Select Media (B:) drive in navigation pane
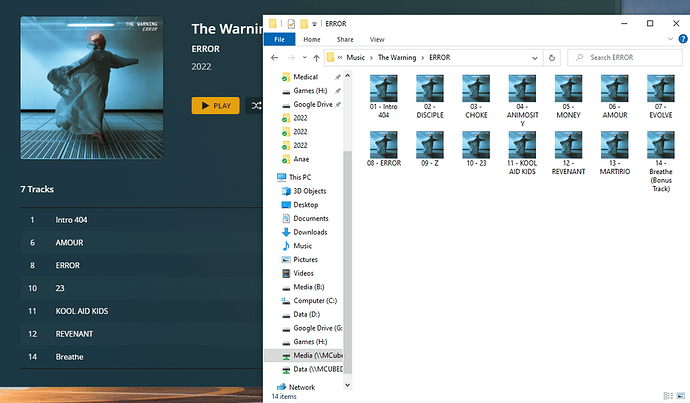Image resolution: width=690 pixels, height=403 pixels. click(308, 287)
